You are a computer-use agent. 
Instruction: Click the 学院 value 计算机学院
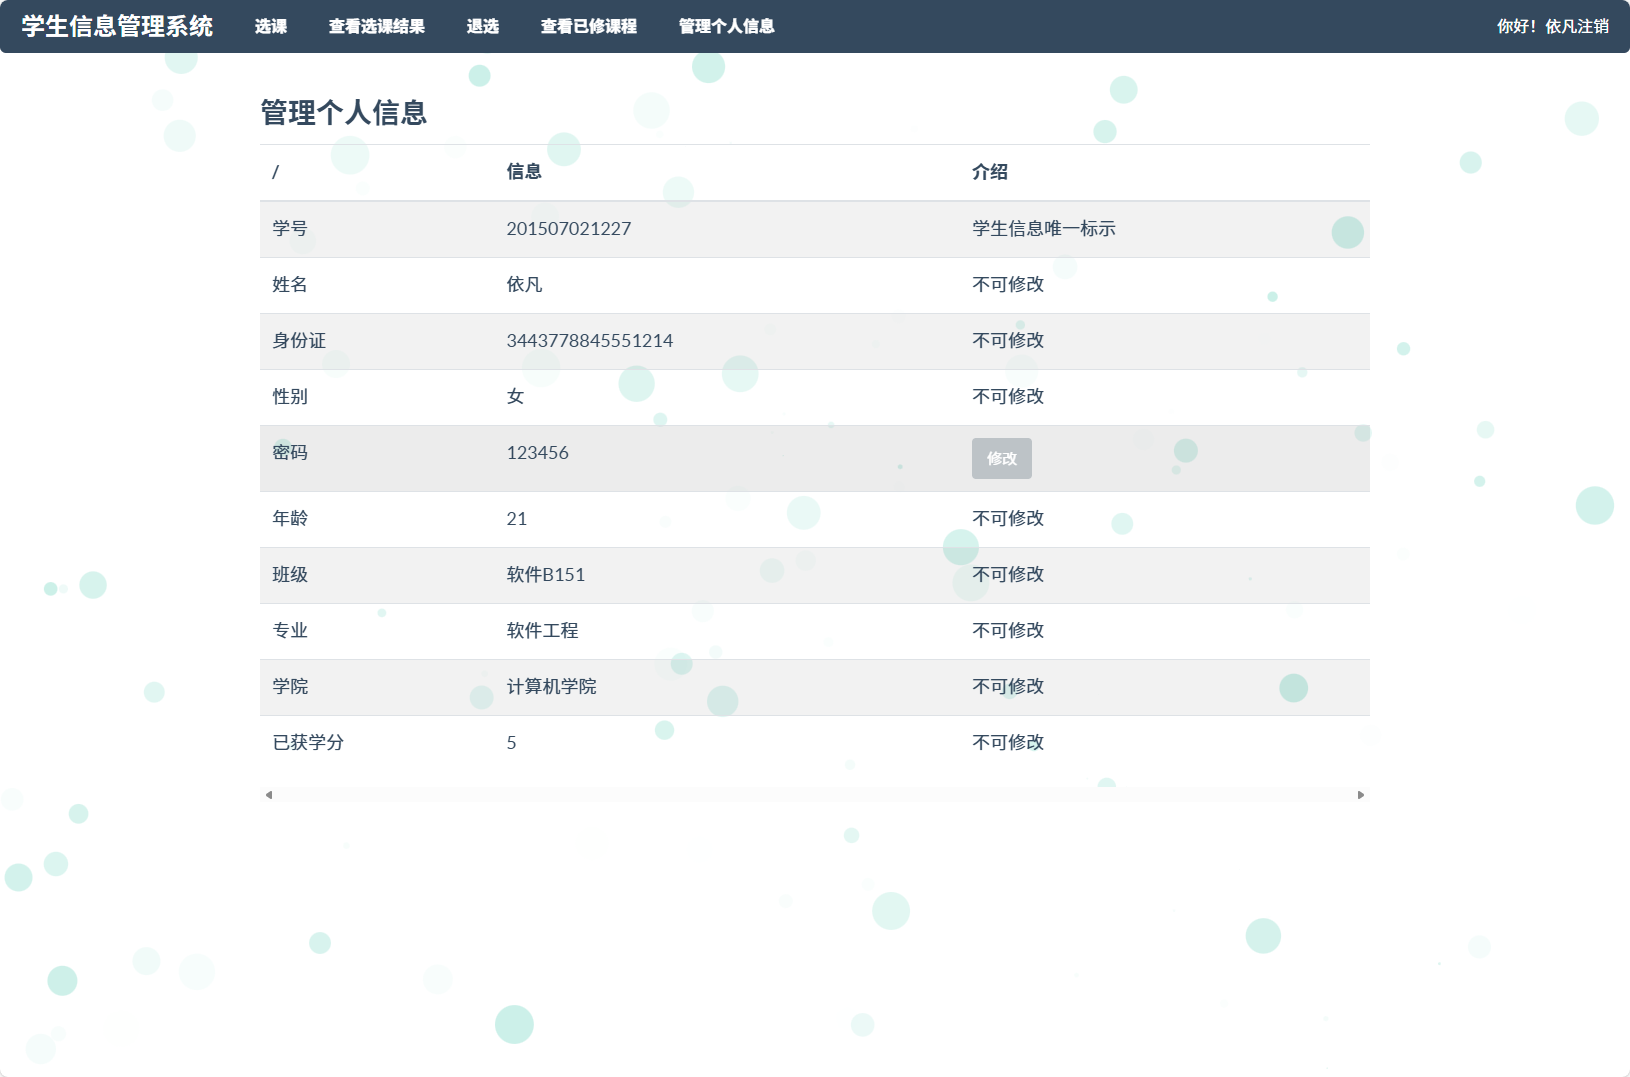(x=551, y=687)
